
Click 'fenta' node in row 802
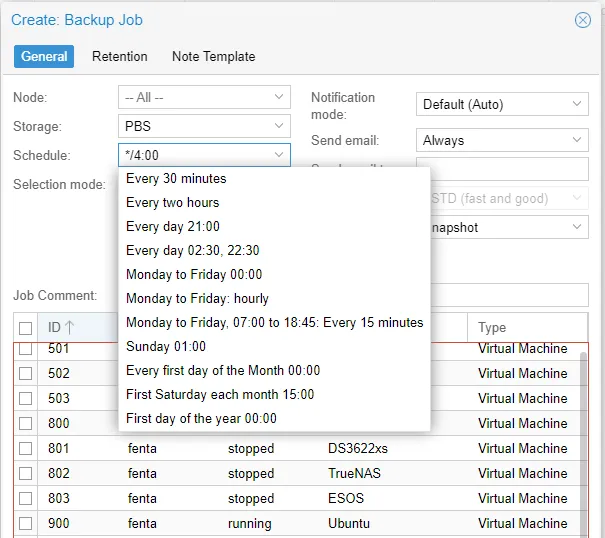coord(142,473)
